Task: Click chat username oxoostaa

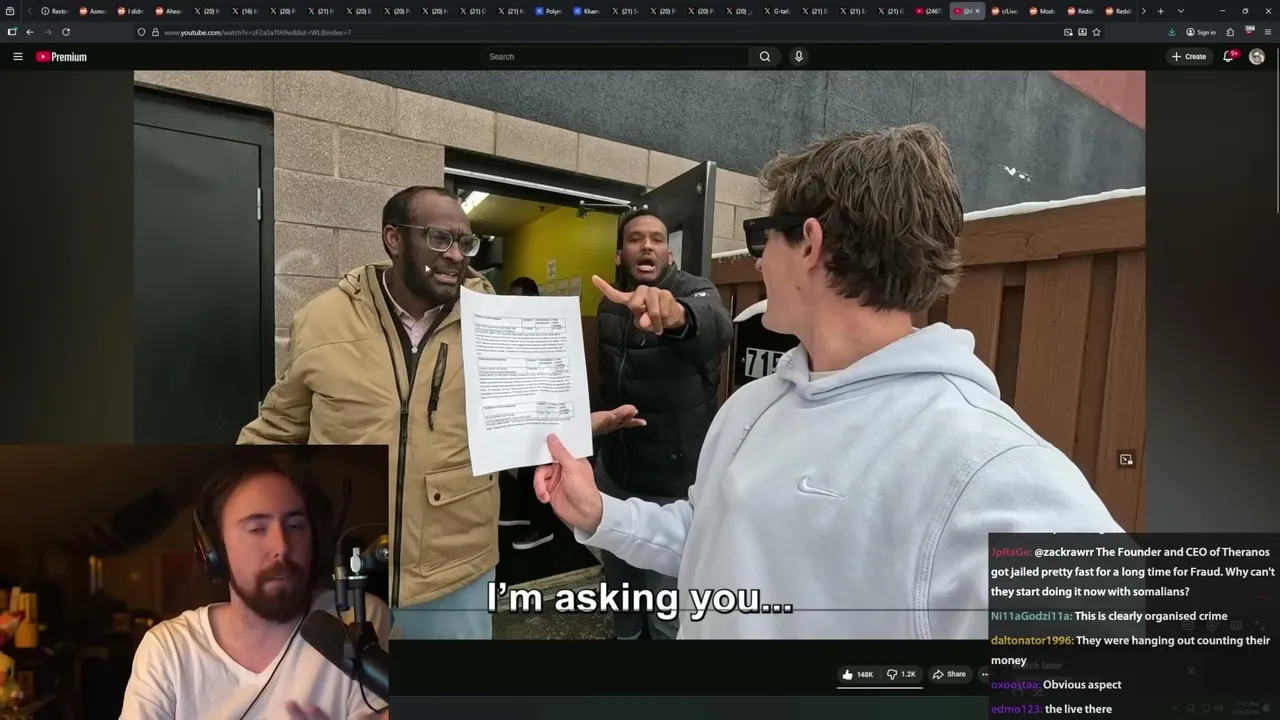Action: [x=1015, y=685]
